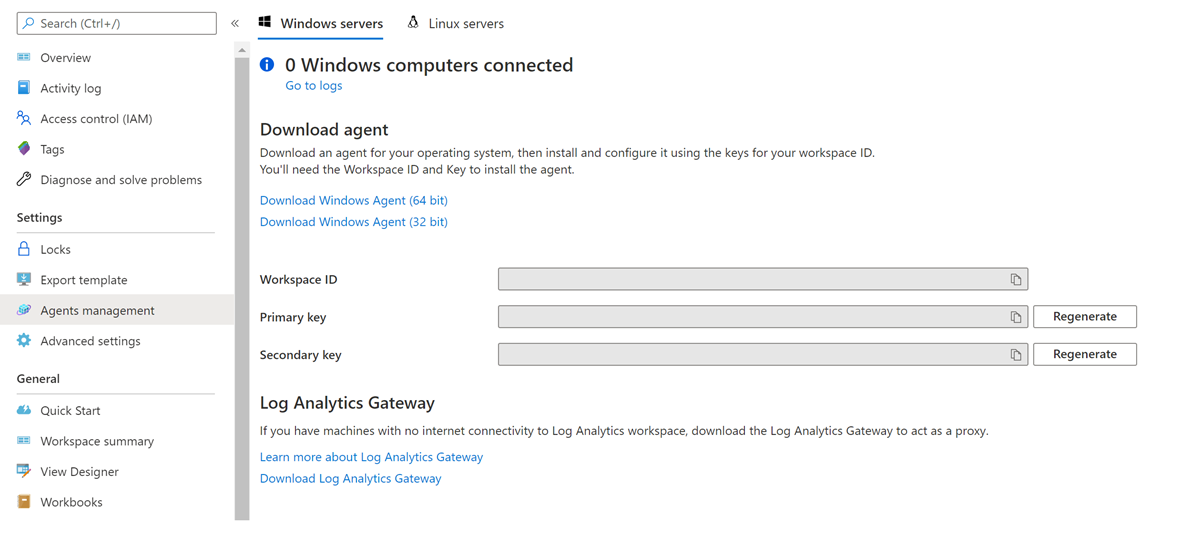
Task: Open the Activity log icon
Action: tap(24, 88)
